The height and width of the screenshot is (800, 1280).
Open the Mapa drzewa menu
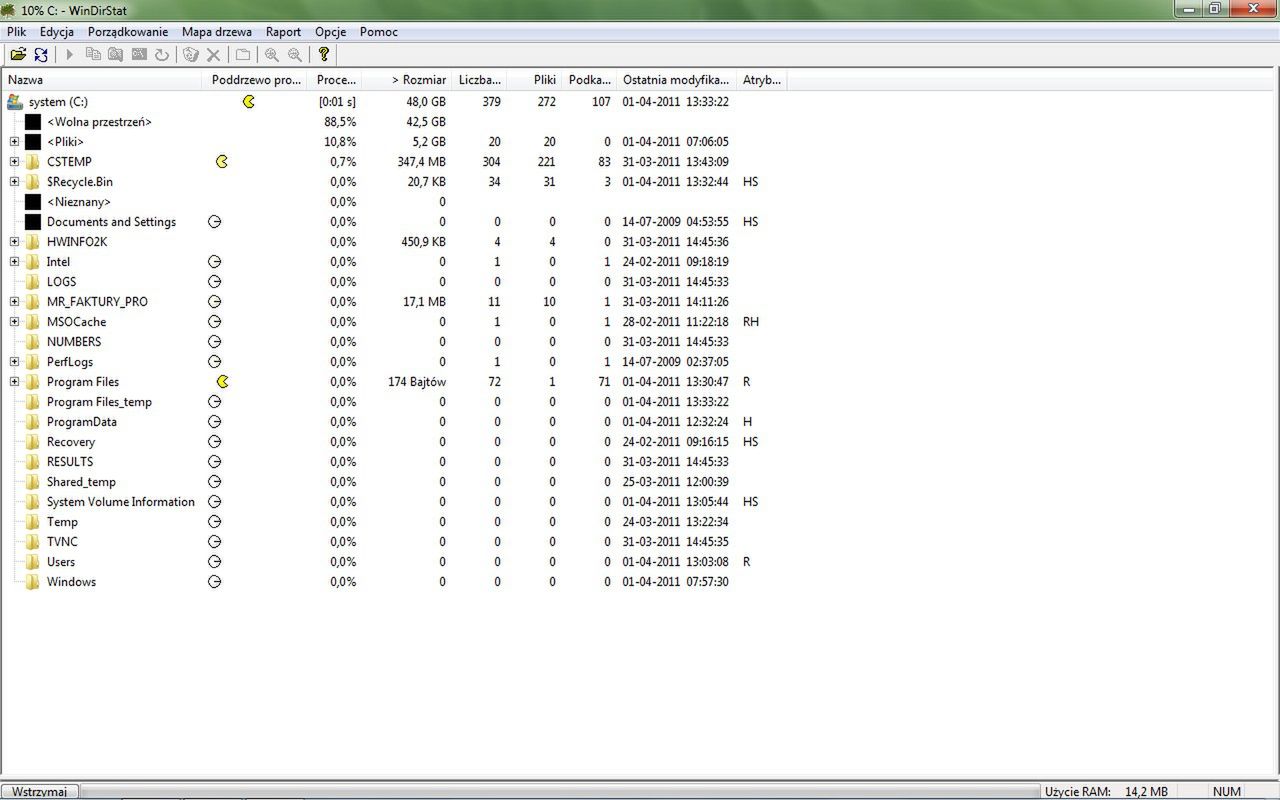(x=217, y=32)
